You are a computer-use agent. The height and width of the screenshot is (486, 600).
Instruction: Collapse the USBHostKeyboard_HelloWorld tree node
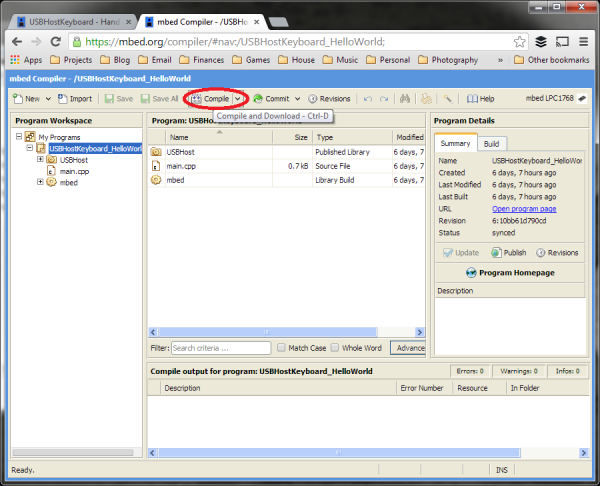tap(30, 148)
